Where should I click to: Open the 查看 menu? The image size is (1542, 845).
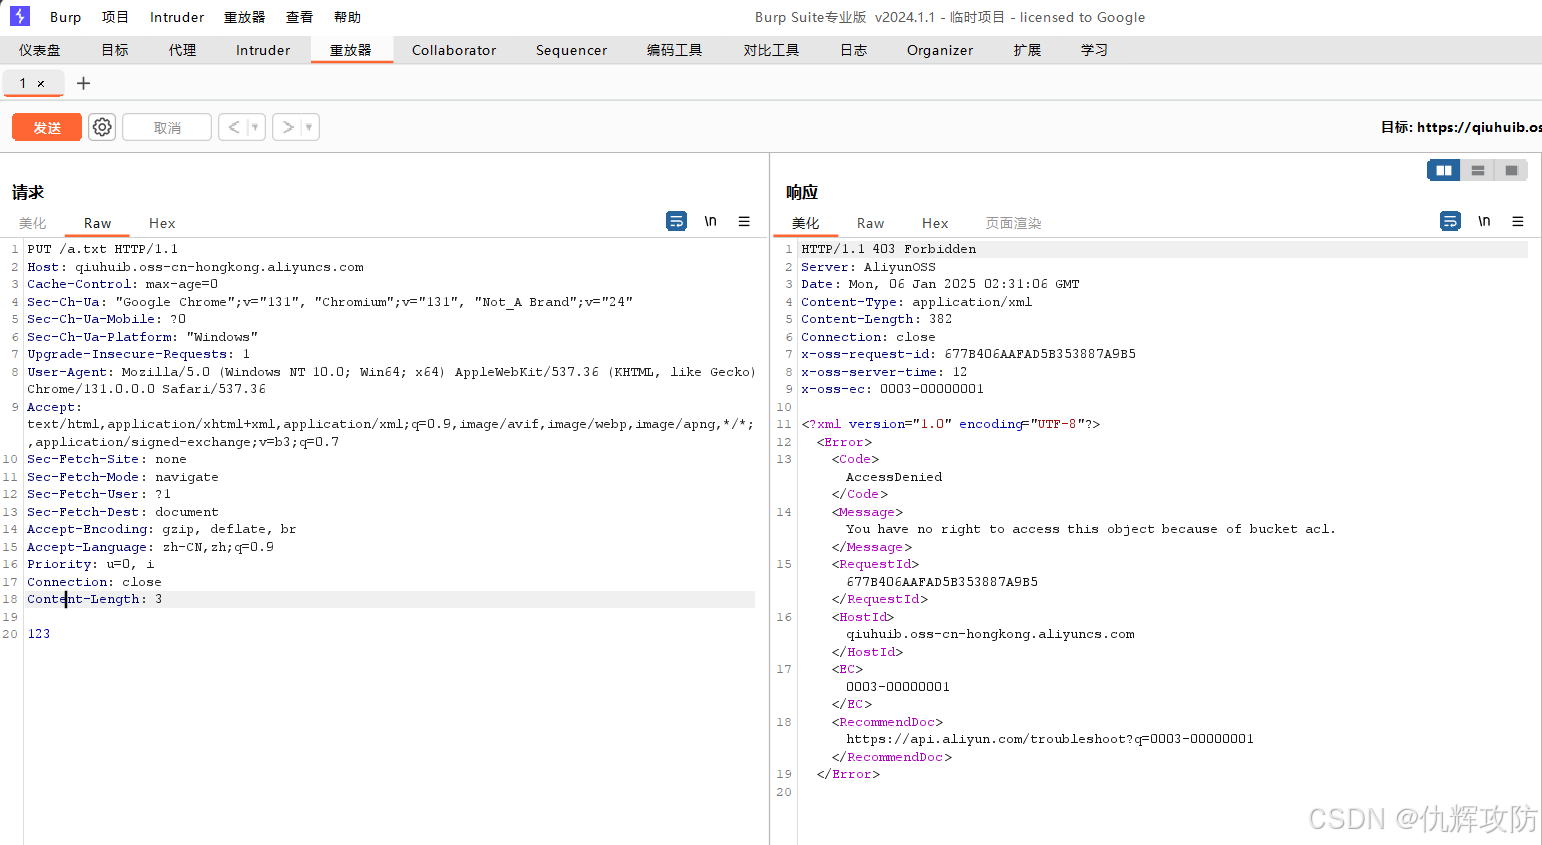click(x=299, y=17)
